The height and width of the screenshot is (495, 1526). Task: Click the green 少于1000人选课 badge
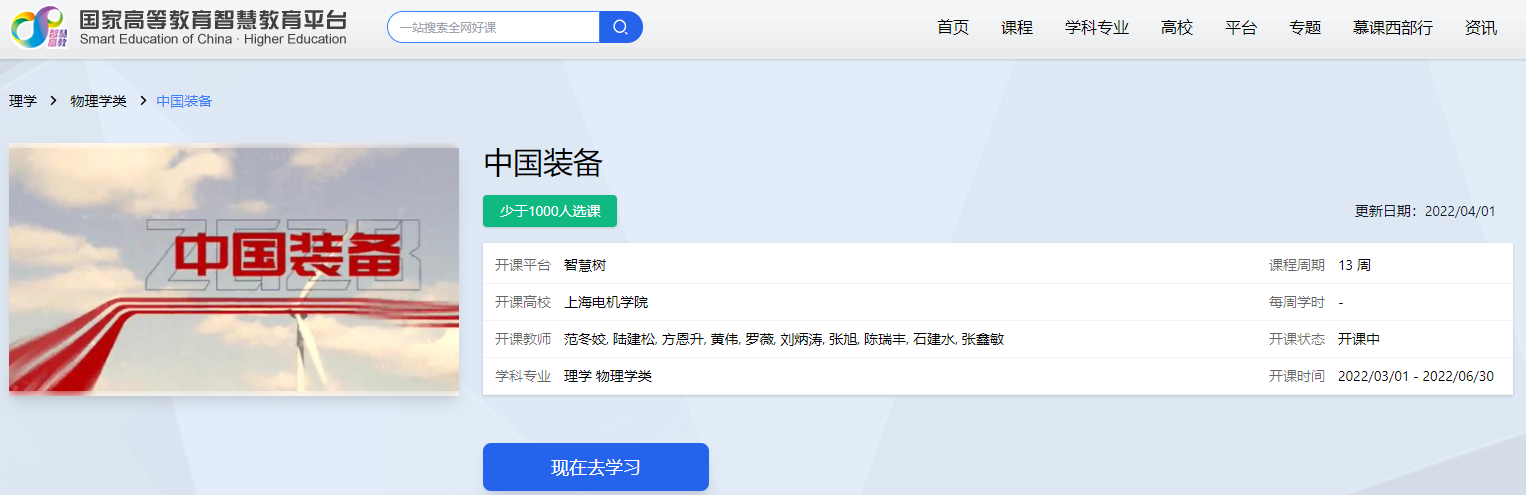click(549, 211)
